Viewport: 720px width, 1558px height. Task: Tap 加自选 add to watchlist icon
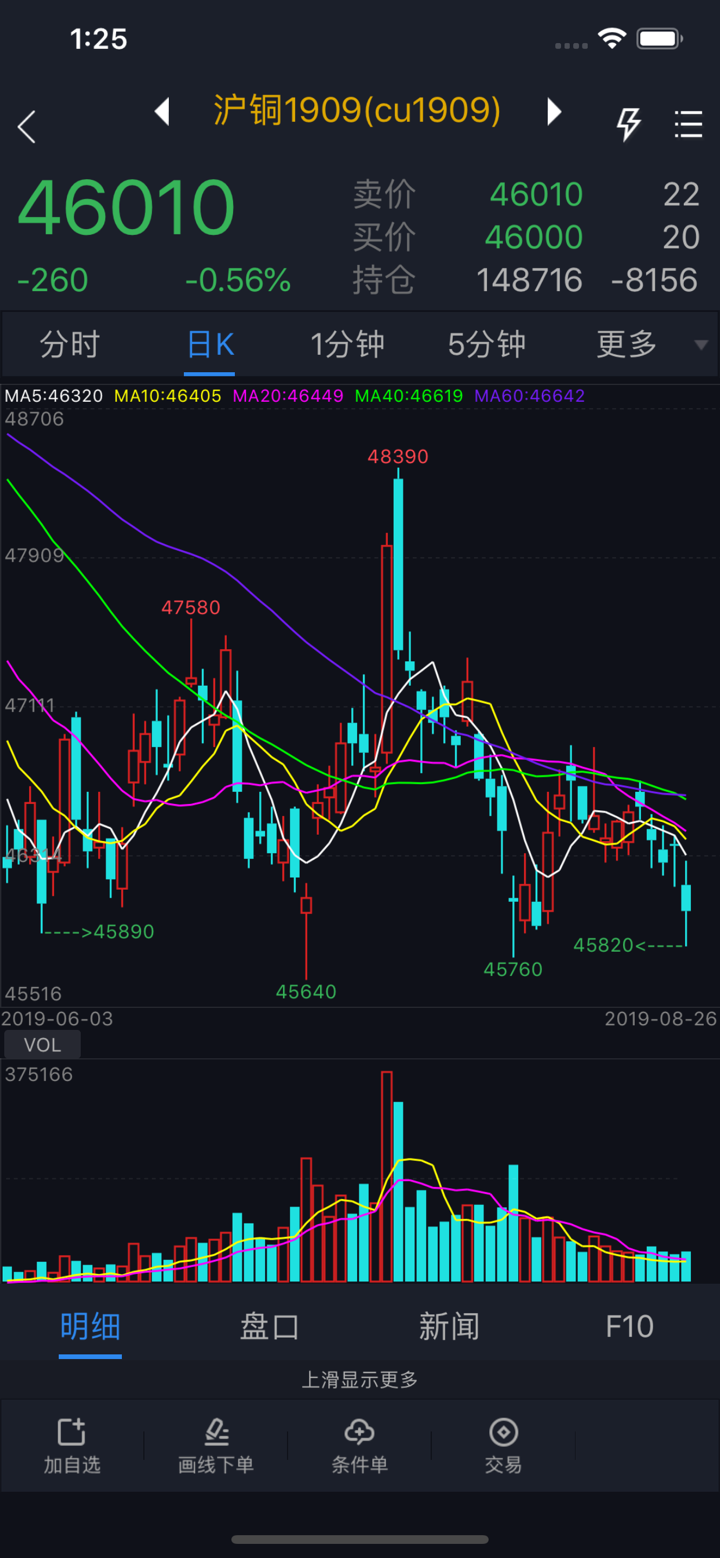pyautogui.click(x=72, y=1445)
